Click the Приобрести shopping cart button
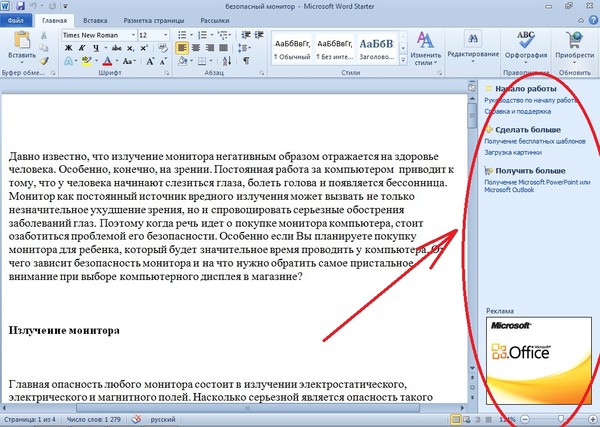The width and height of the screenshot is (600, 427). (x=574, y=47)
